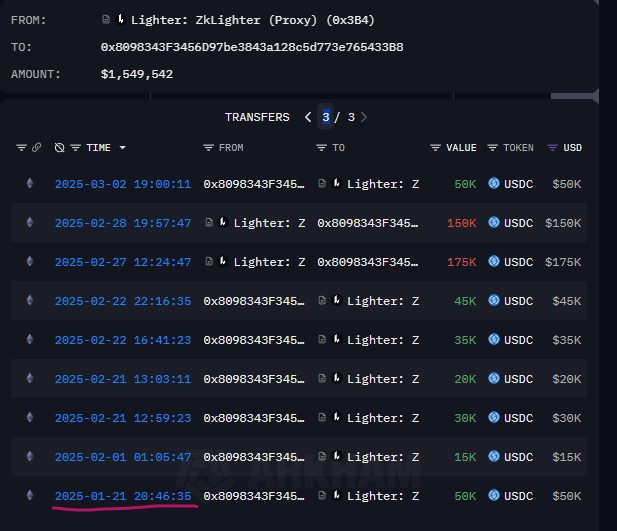Edit the current page number field

[x=326, y=117]
